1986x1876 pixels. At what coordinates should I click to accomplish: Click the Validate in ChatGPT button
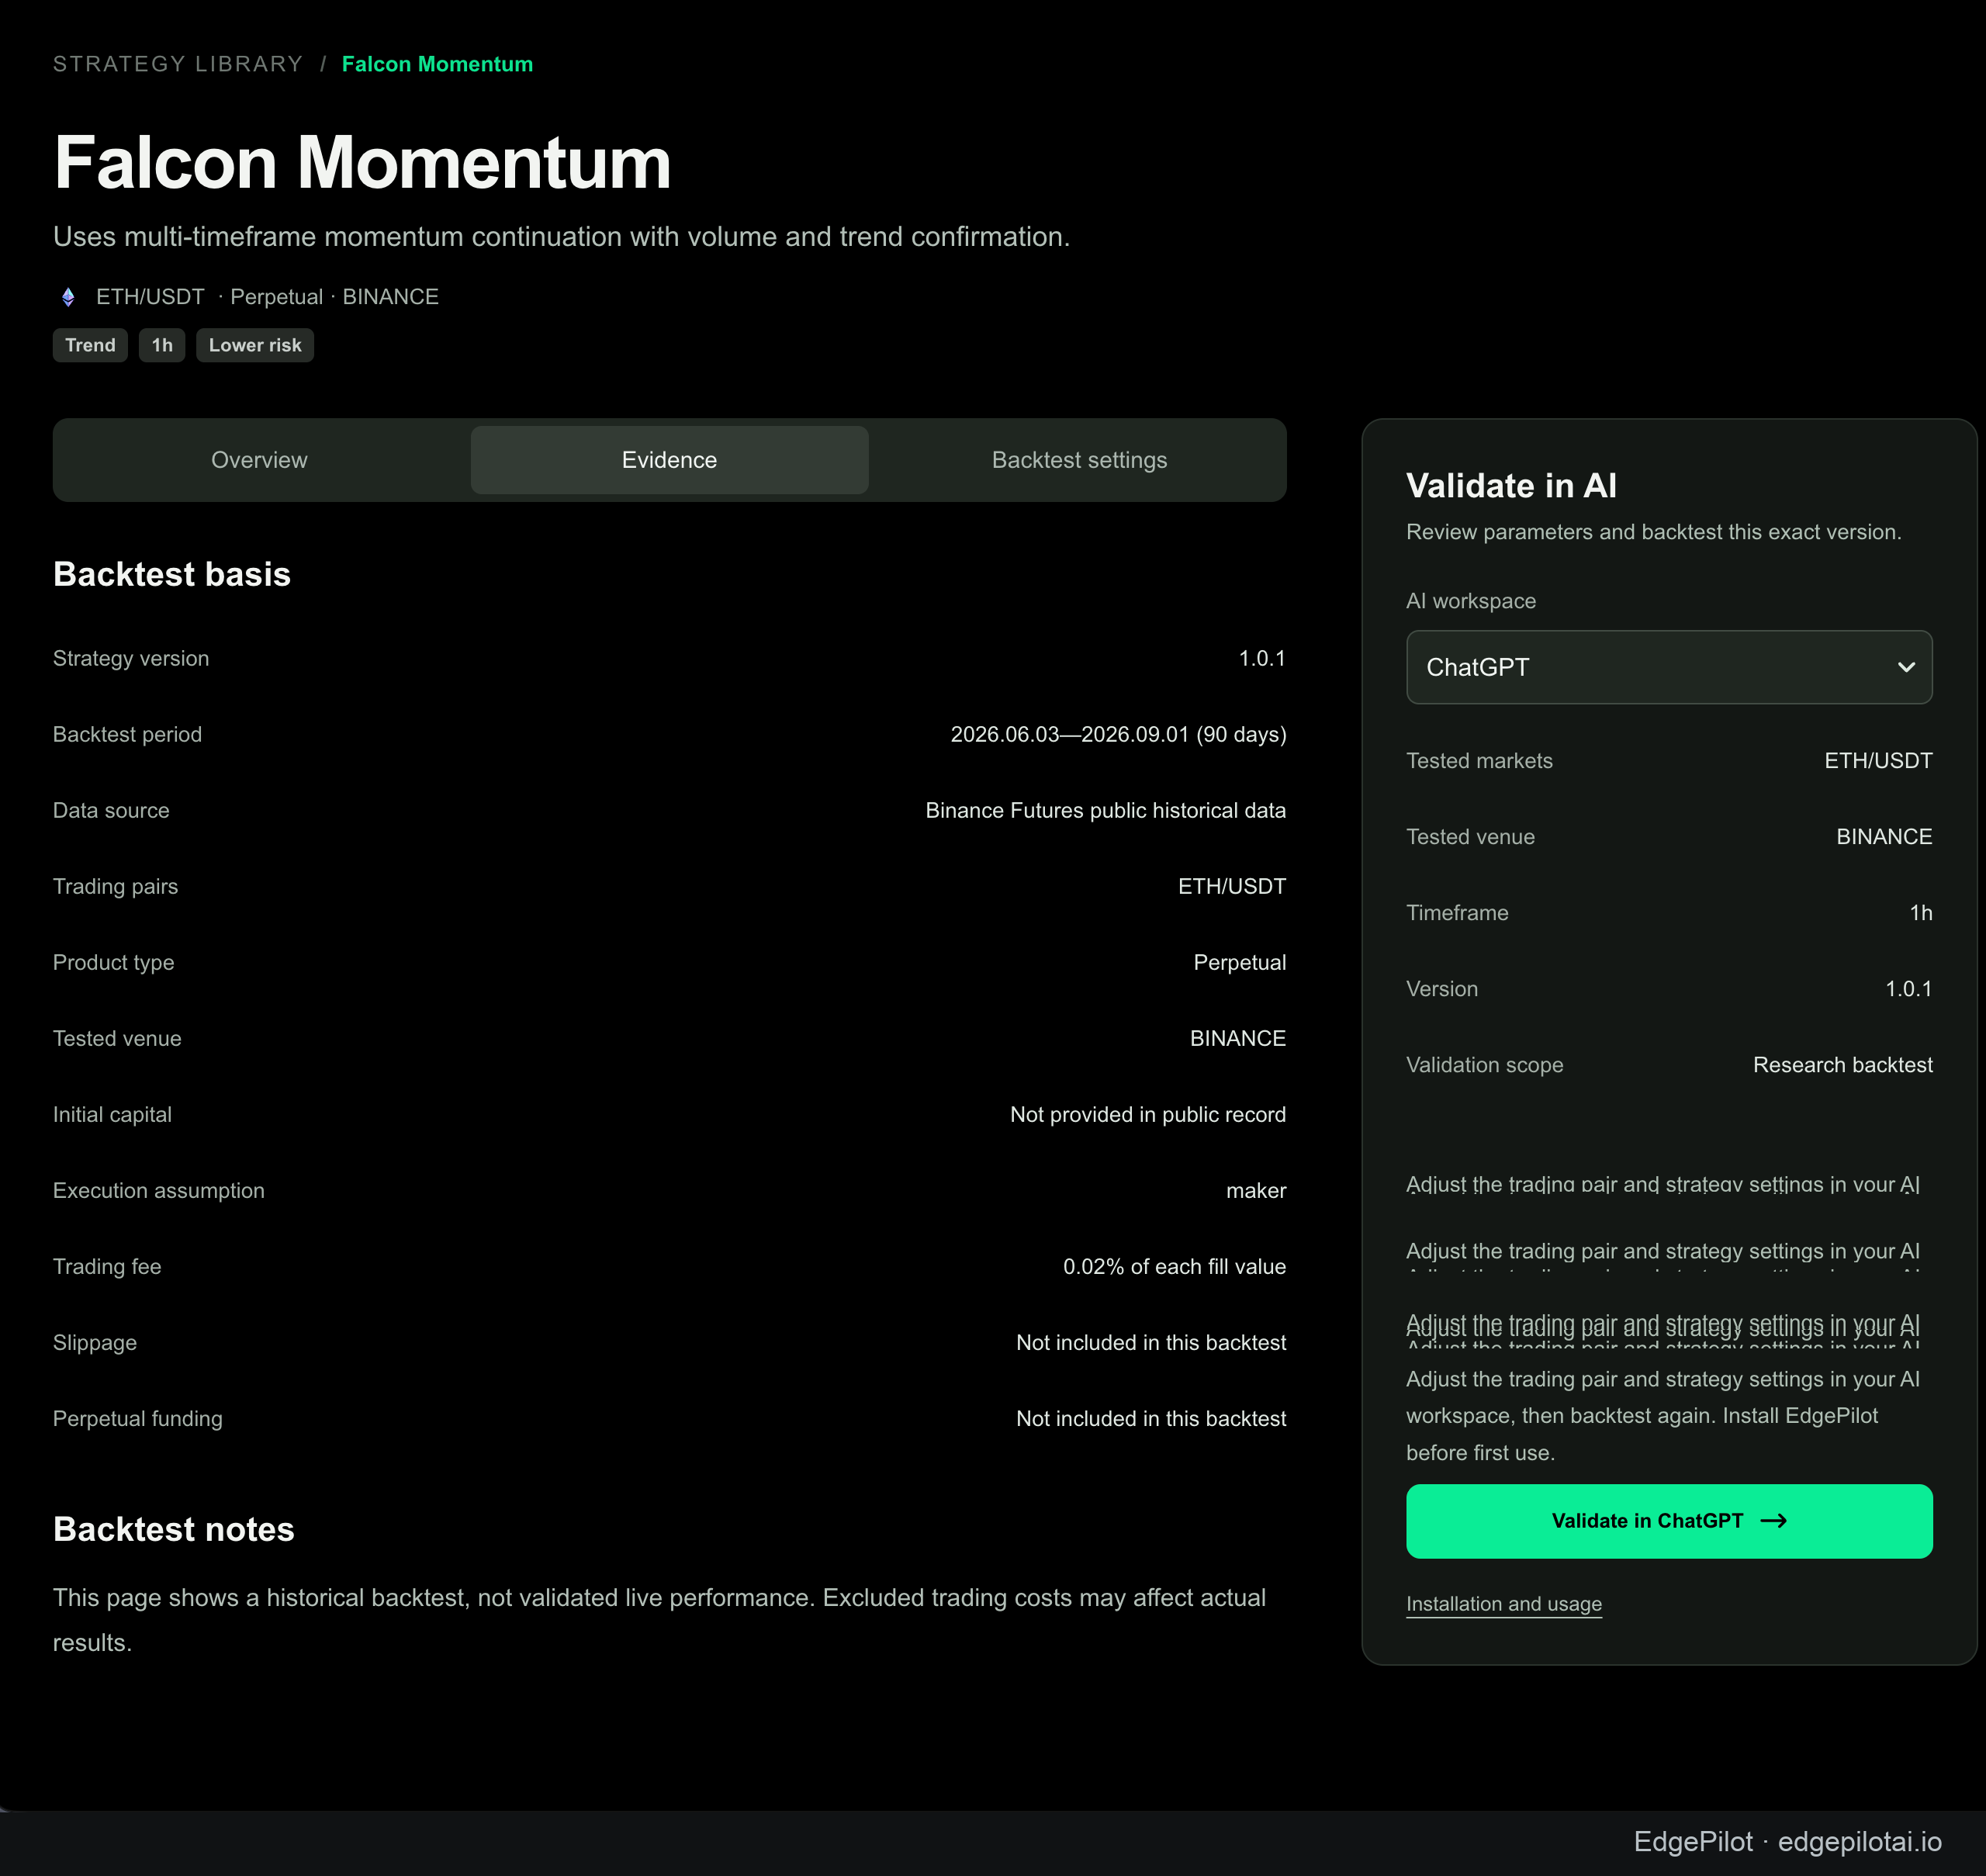coord(1668,1520)
